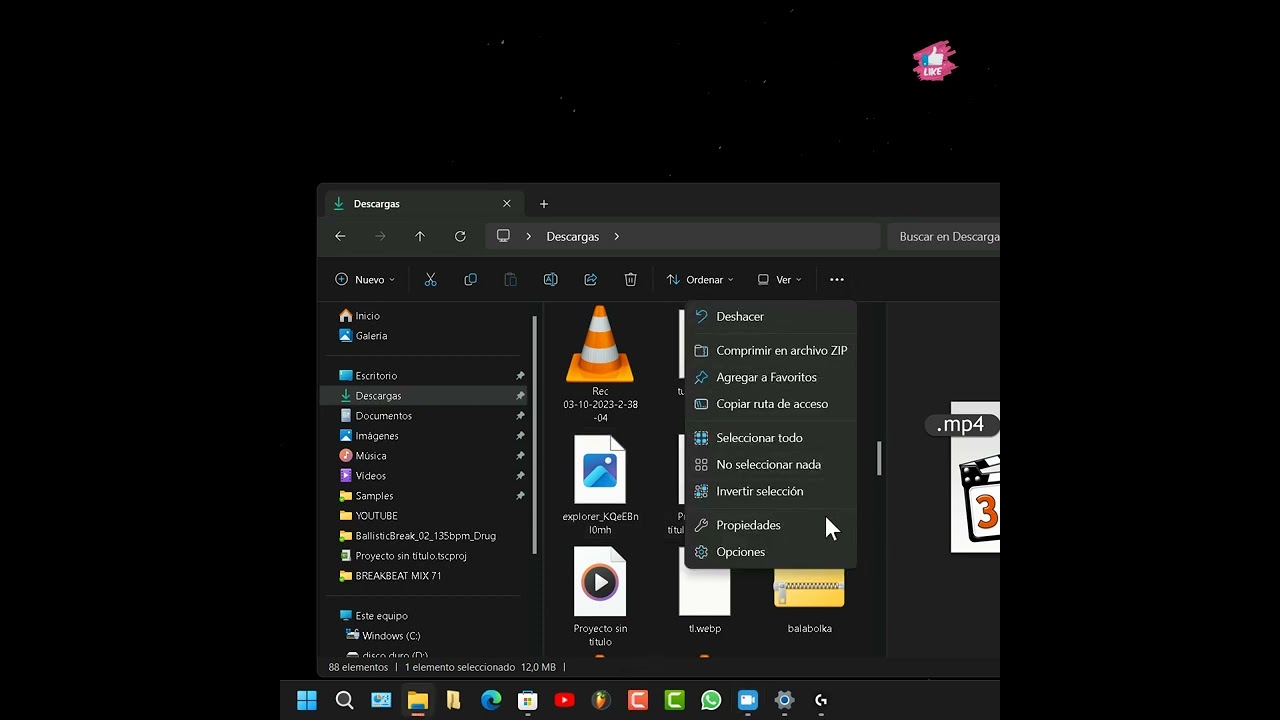
Task: Close the Descargas tab
Action: pyautogui.click(x=507, y=204)
